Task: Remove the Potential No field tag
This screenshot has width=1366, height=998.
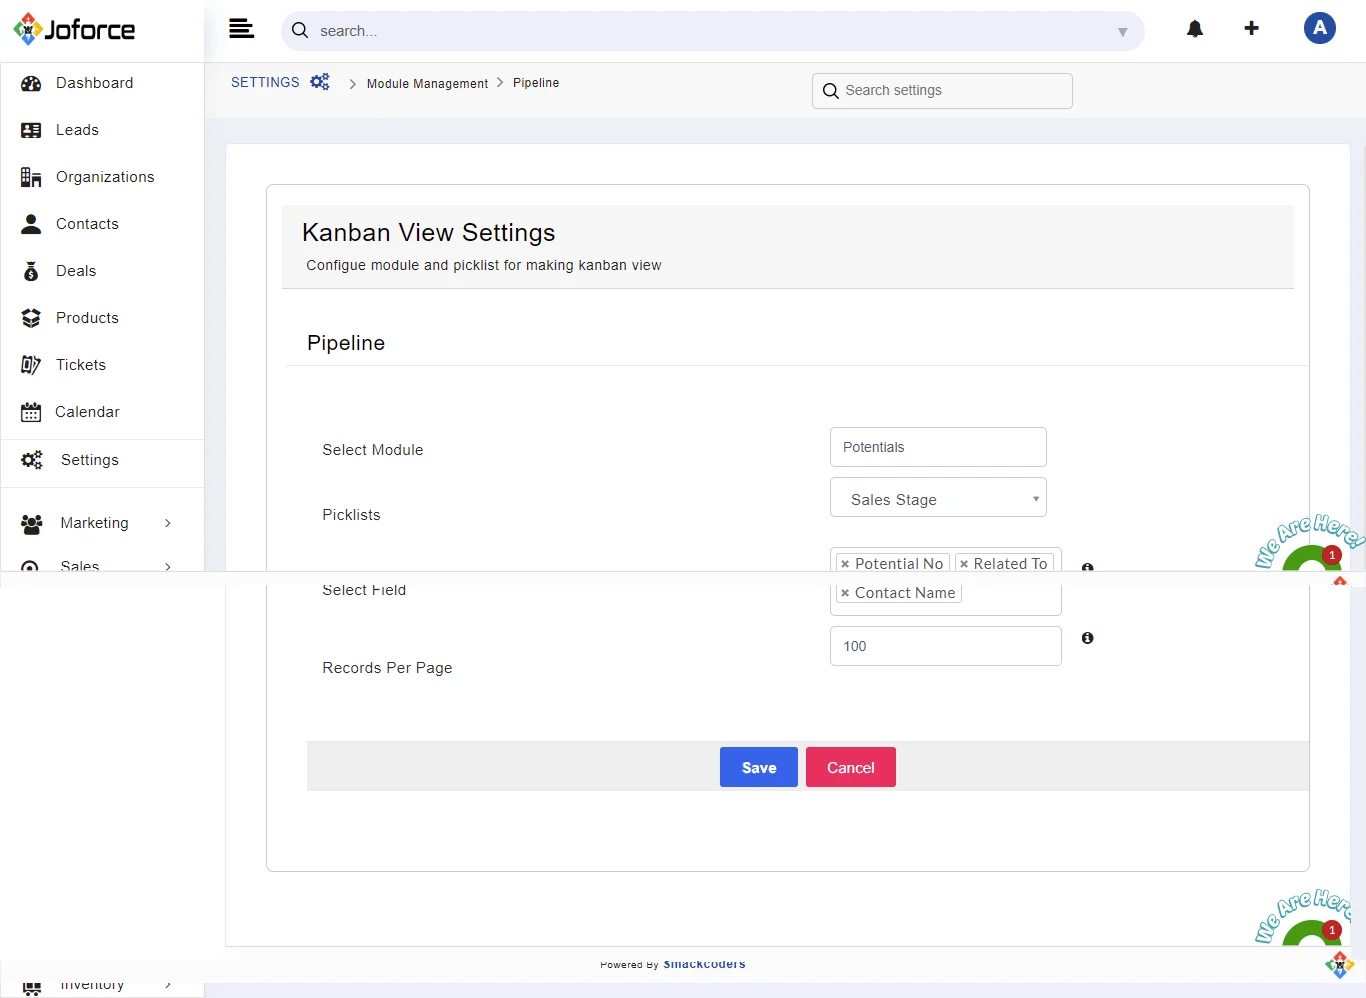Action: [845, 564]
